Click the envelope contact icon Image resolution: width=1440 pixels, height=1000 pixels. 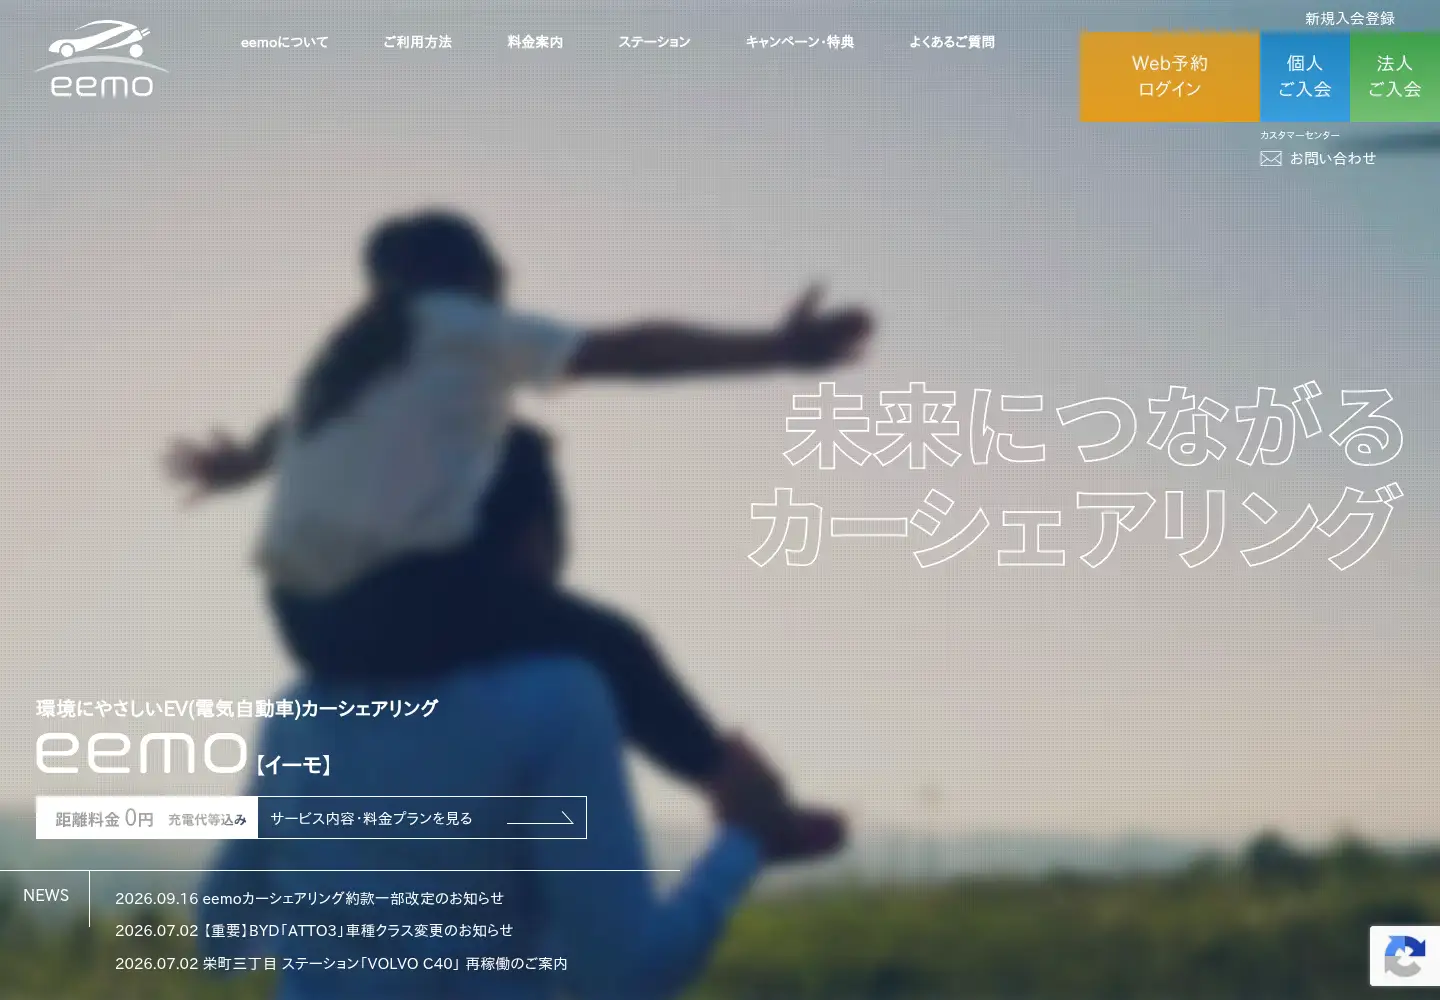1271,158
